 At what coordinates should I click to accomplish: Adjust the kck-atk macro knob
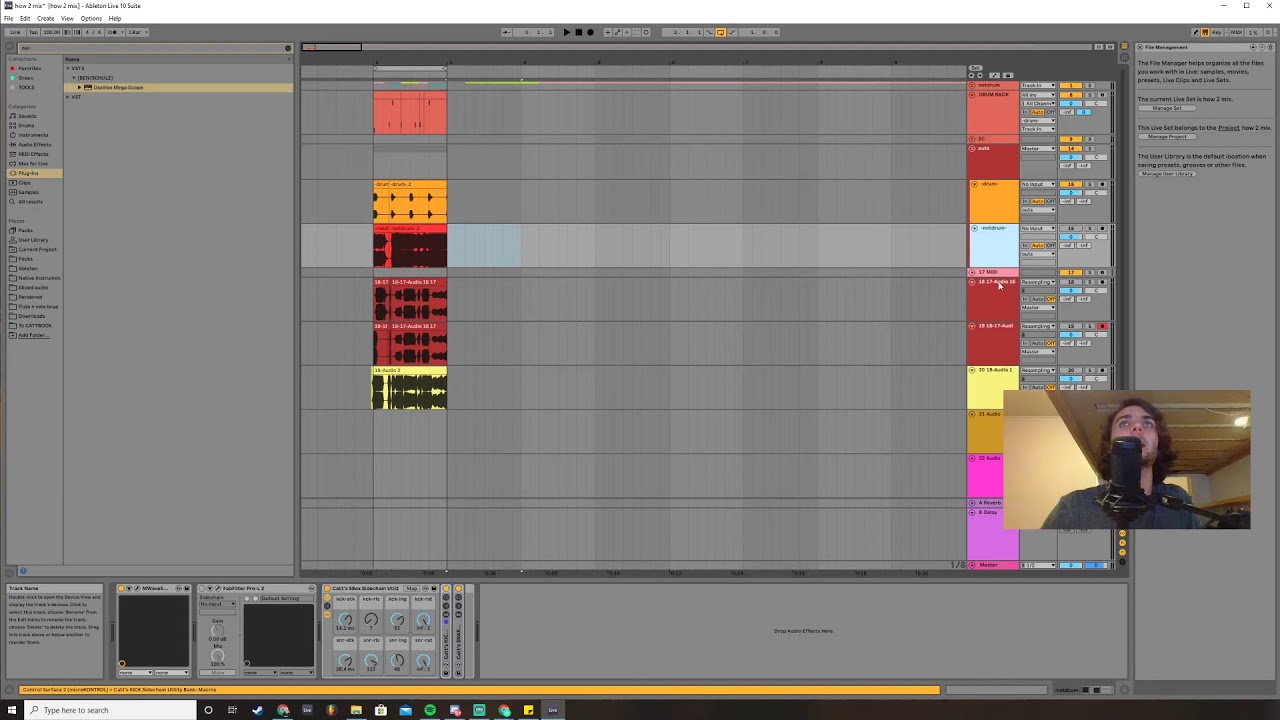click(x=345, y=619)
